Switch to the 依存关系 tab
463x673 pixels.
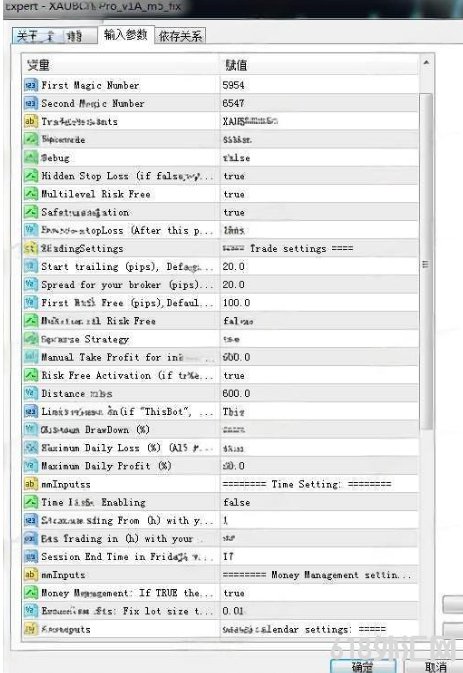pyautogui.click(x=180, y=36)
